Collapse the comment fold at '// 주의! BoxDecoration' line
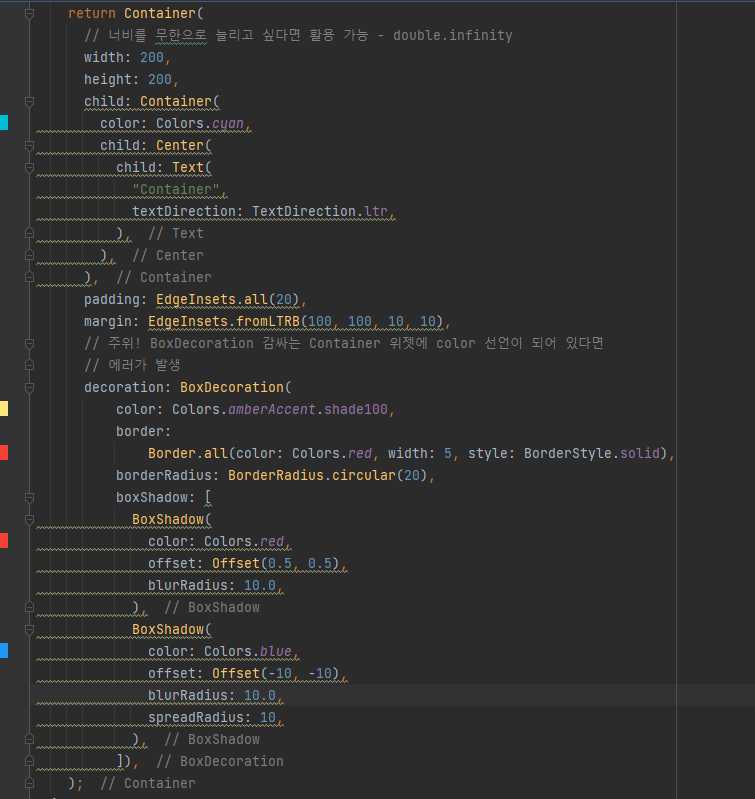 pyautogui.click(x=30, y=343)
